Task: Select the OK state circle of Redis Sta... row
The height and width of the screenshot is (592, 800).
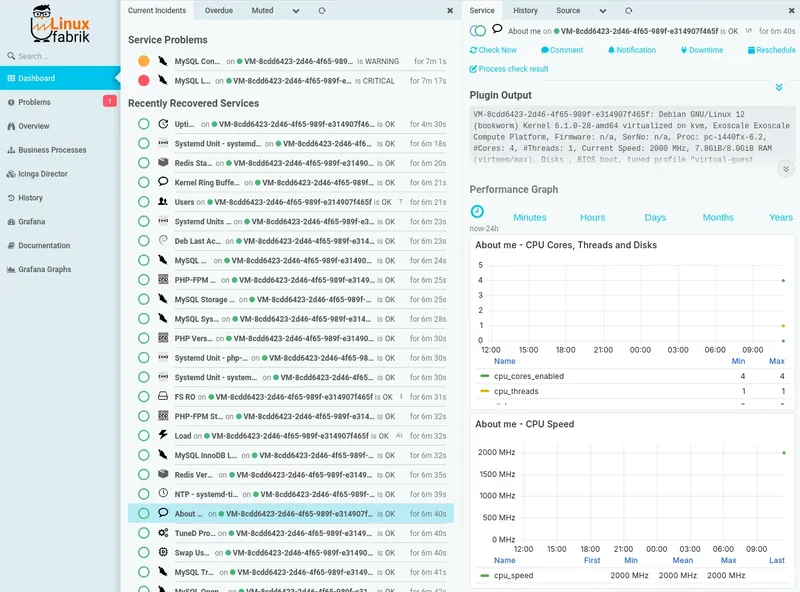Action: tap(144, 163)
